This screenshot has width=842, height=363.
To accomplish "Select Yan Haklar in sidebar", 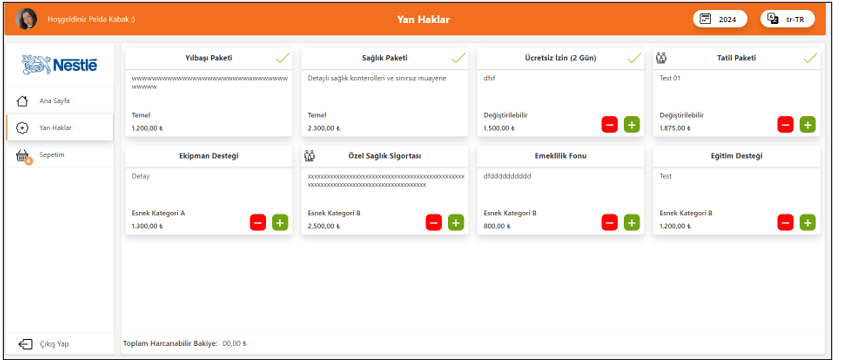I will (60, 128).
